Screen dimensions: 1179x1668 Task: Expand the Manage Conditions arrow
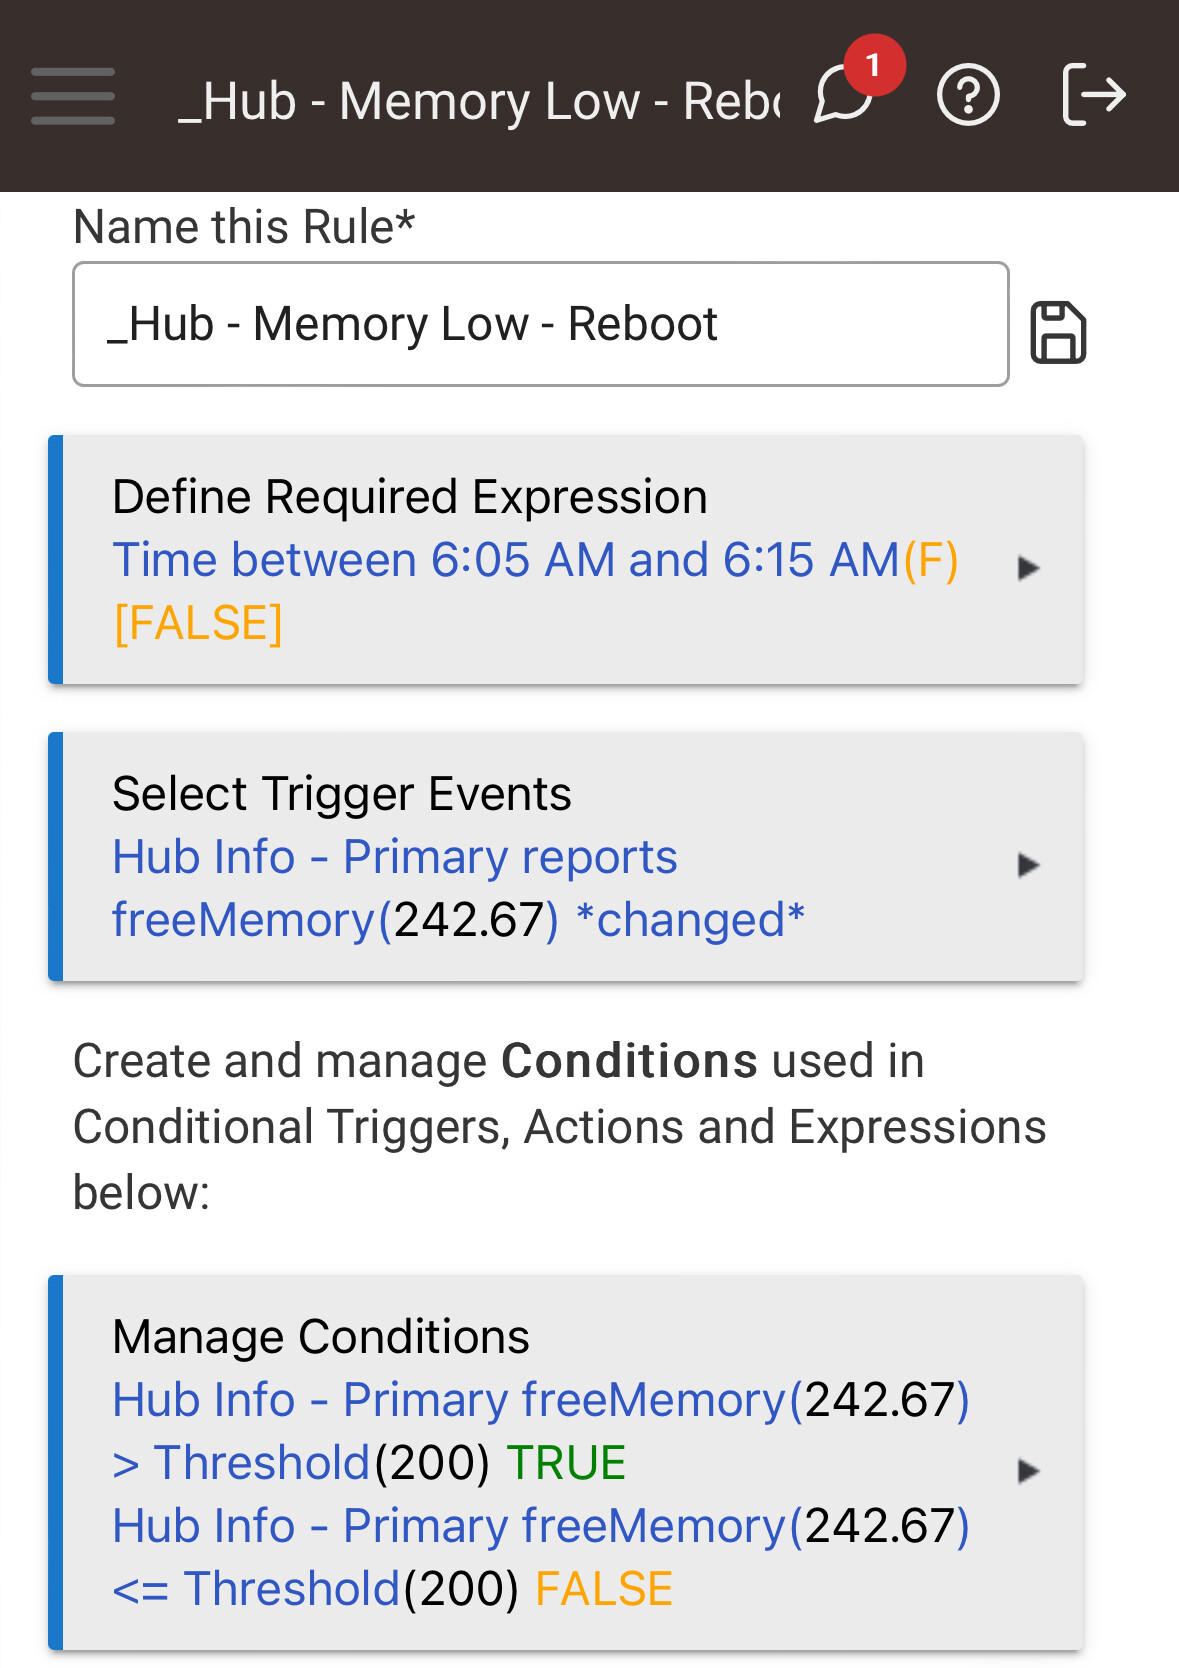click(1028, 1471)
